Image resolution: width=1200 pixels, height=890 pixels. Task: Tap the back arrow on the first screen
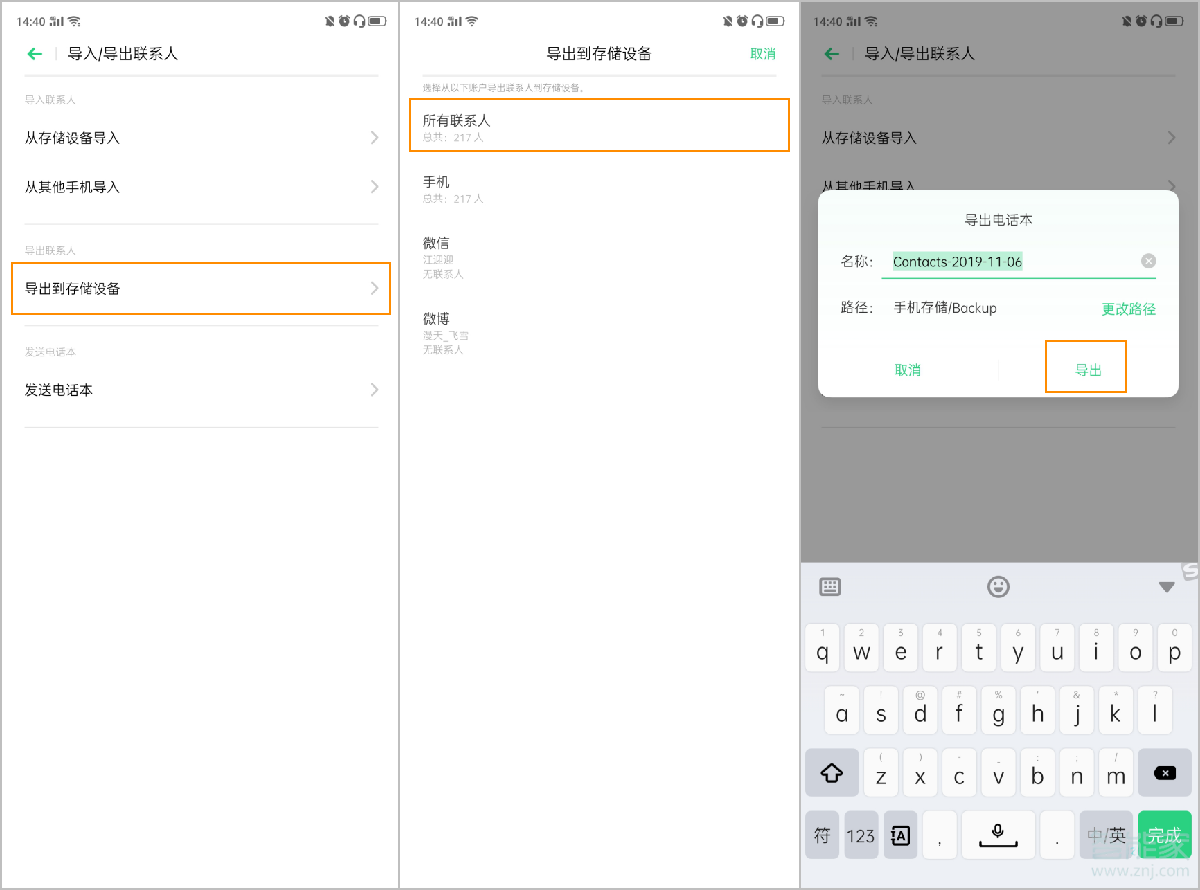pyautogui.click(x=34, y=54)
